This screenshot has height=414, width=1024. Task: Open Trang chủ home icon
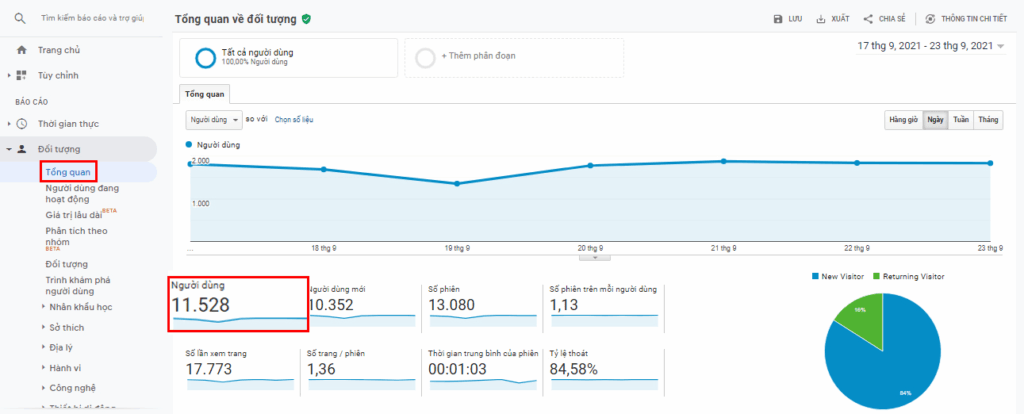(22, 49)
